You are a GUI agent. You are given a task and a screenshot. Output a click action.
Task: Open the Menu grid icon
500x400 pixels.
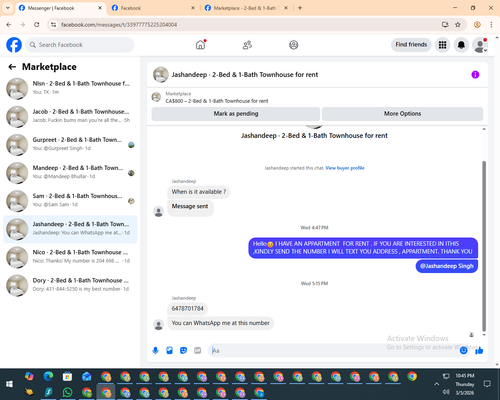(442, 45)
